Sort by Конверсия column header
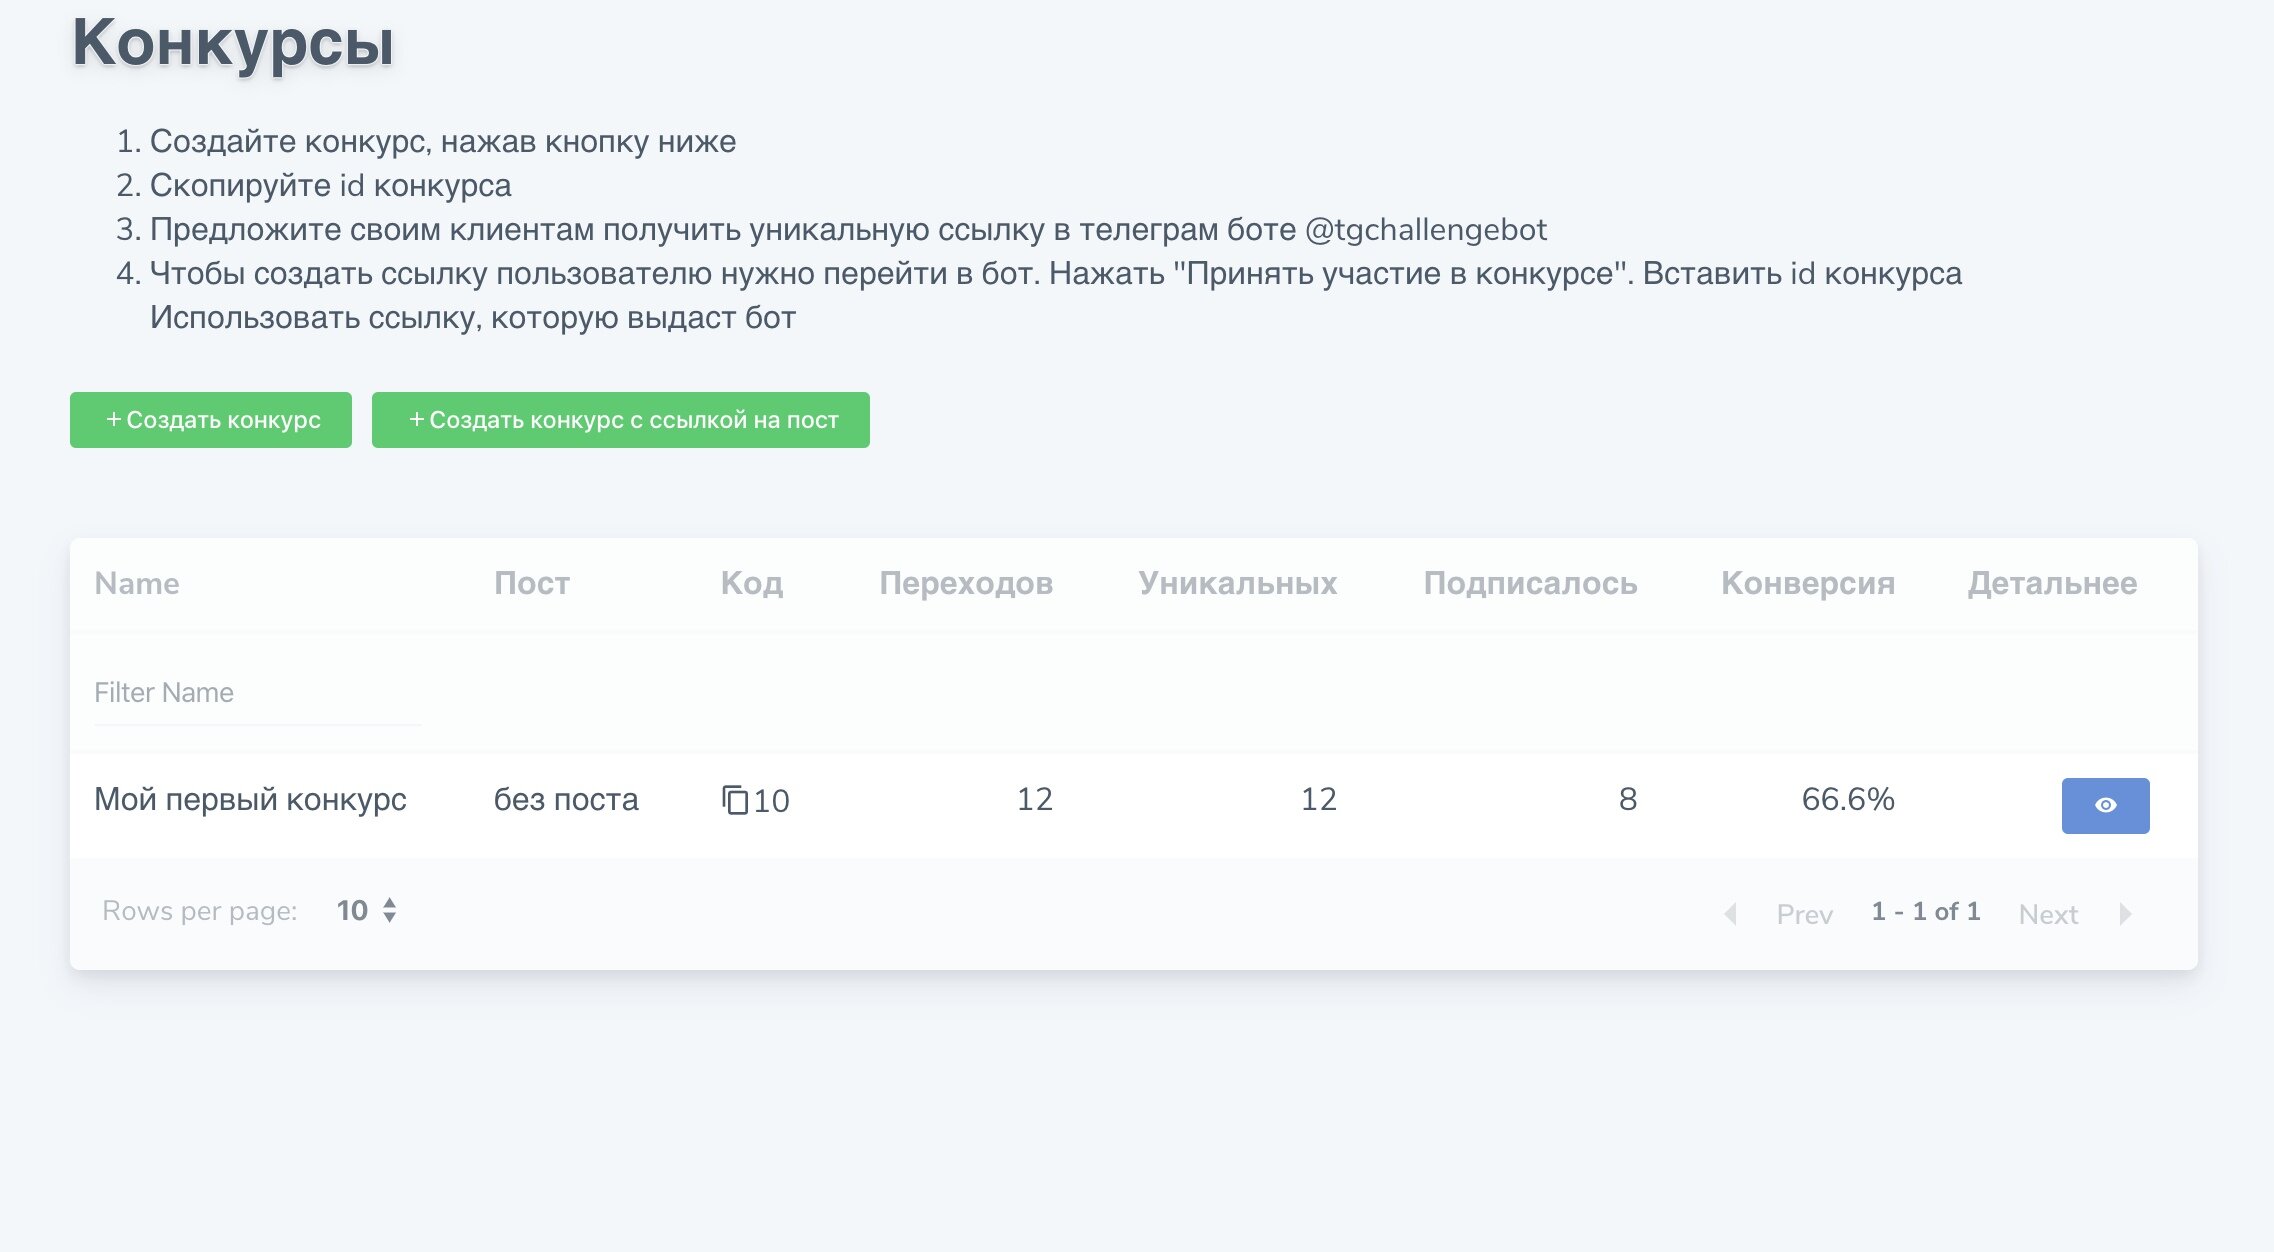This screenshot has width=2274, height=1252. pos(1807,583)
